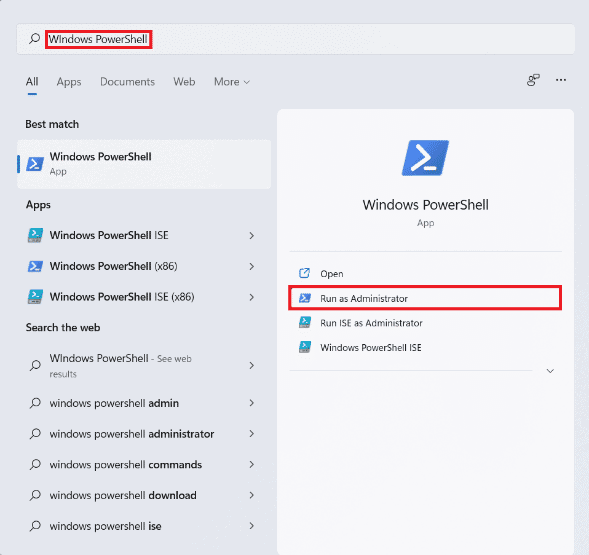The width and height of the screenshot is (589, 555).
Task: Click the account/feedback people icon
Action: pos(533,80)
